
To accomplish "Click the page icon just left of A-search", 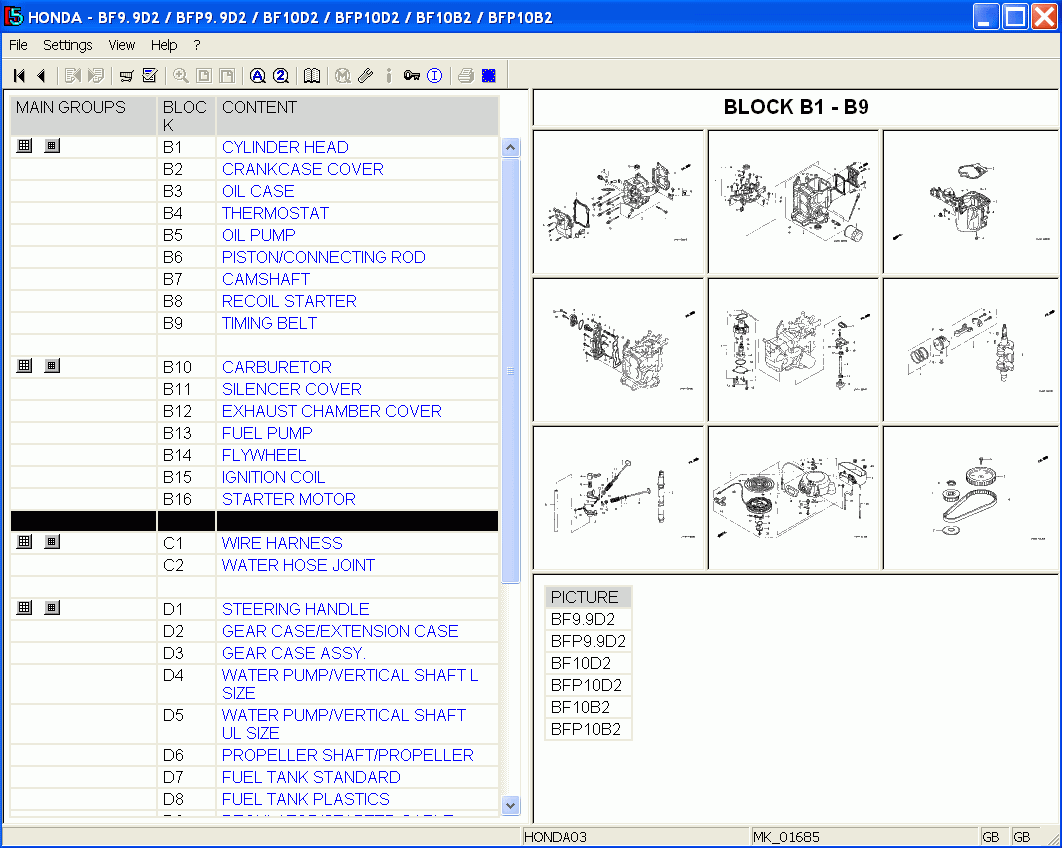I will (x=227, y=76).
